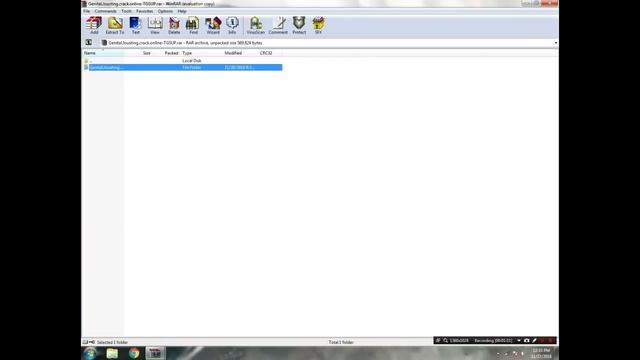
Task: Click the taskbar clock
Action: 541,353
